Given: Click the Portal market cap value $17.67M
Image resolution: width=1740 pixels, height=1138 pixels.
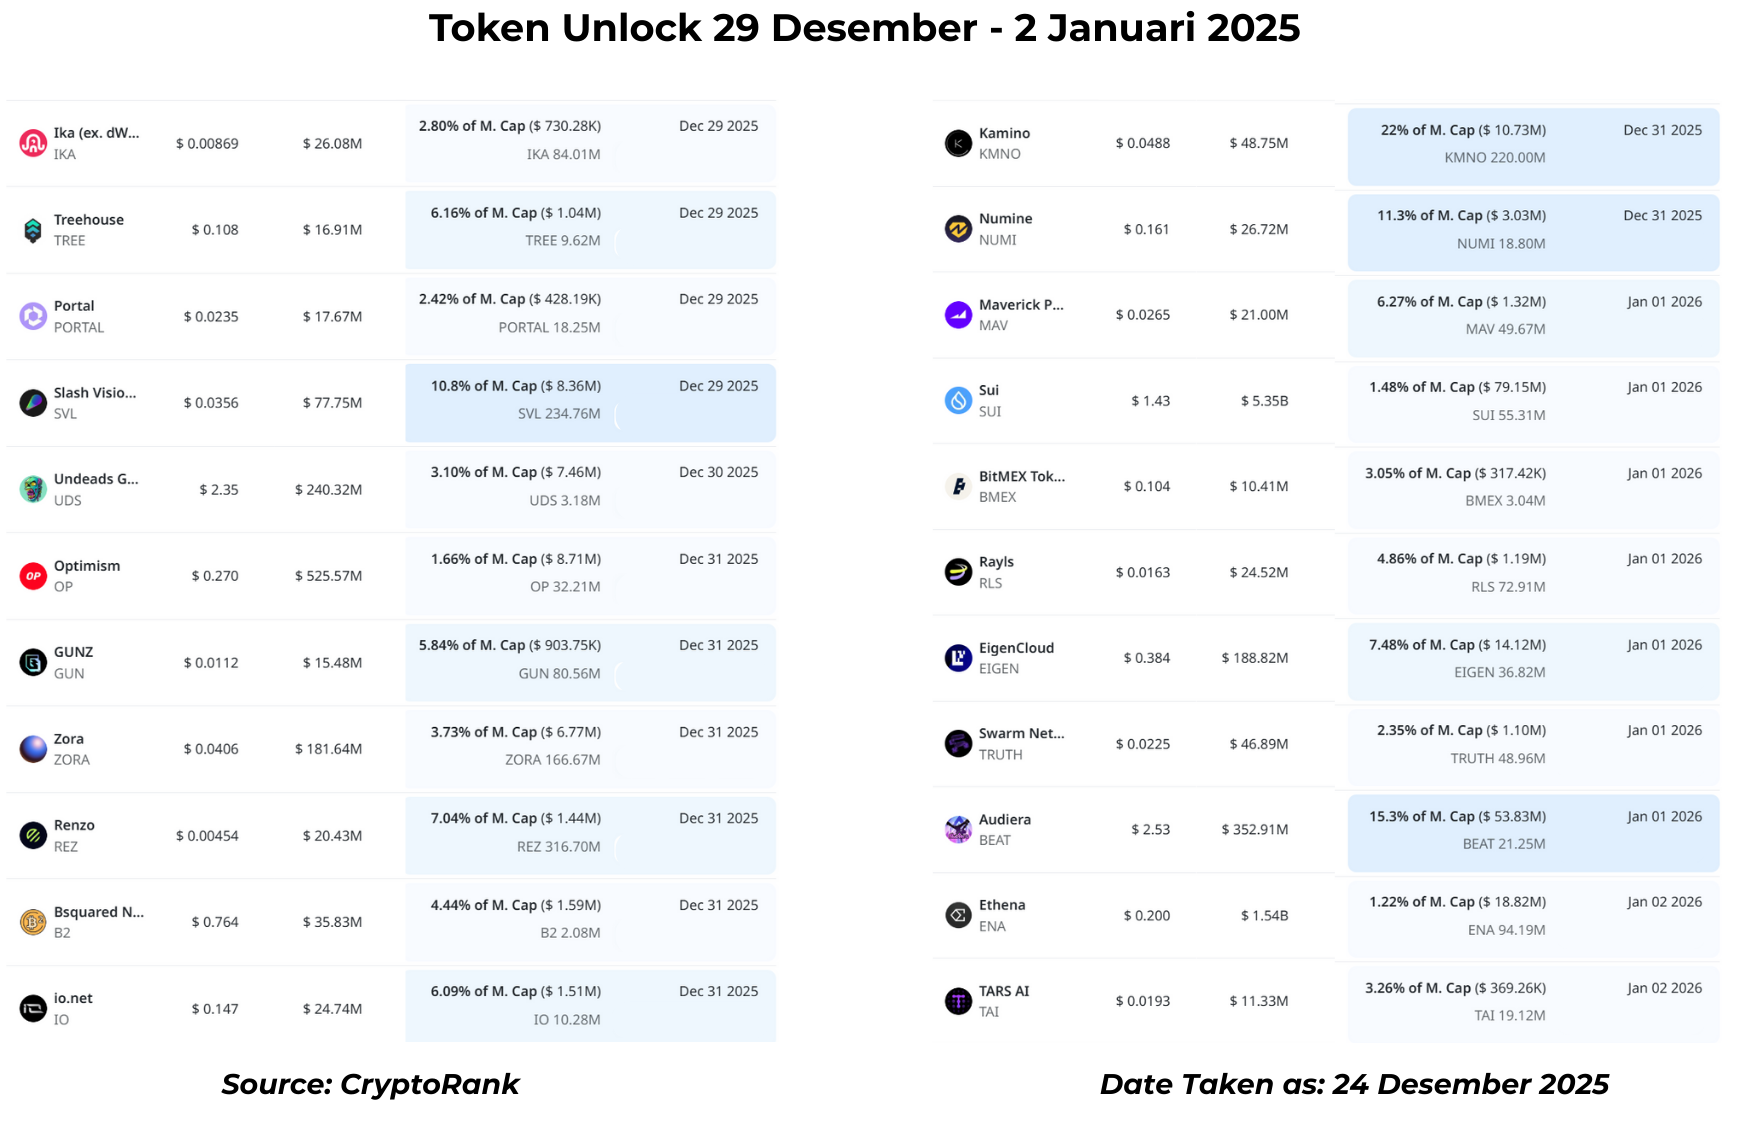Looking at the screenshot, I should (x=332, y=317).
